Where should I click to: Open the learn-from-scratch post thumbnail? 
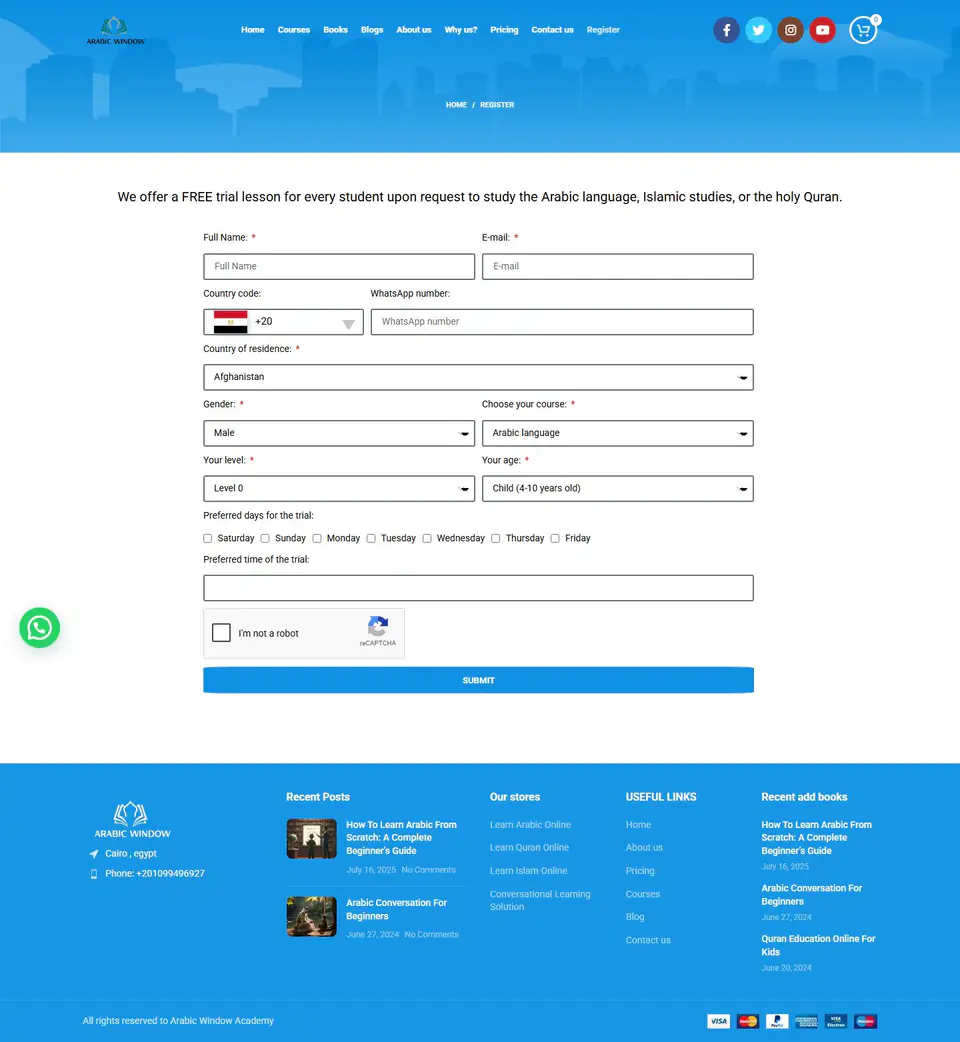click(312, 839)
